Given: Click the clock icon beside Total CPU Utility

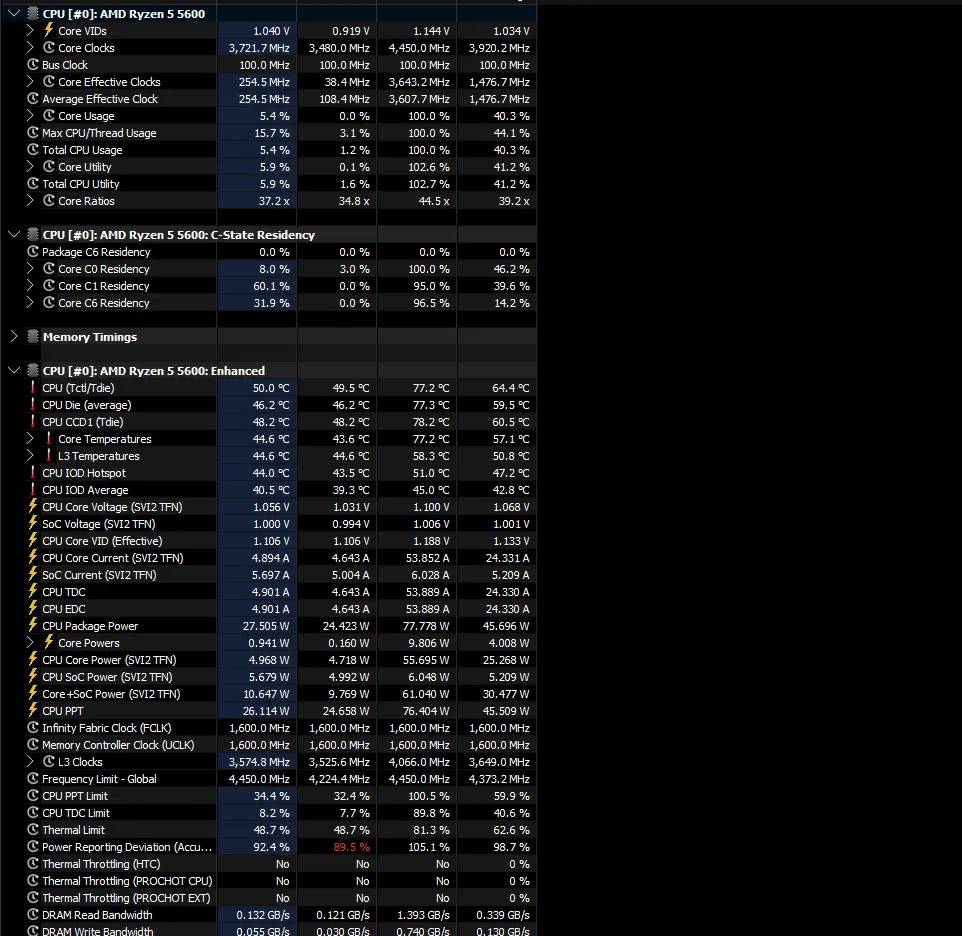Looking at the screenshot, I should tap(33, 183).
